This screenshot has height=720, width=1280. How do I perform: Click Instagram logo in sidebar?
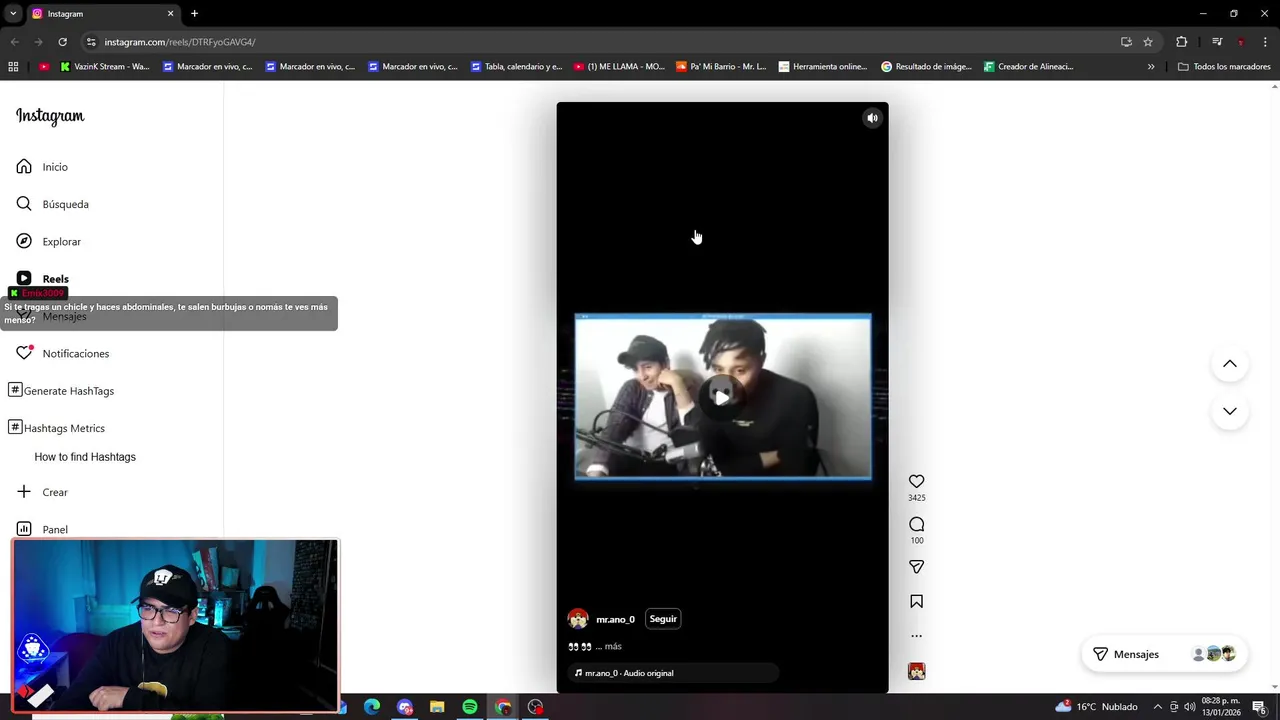pyautogui.click(x=50, y=116)
